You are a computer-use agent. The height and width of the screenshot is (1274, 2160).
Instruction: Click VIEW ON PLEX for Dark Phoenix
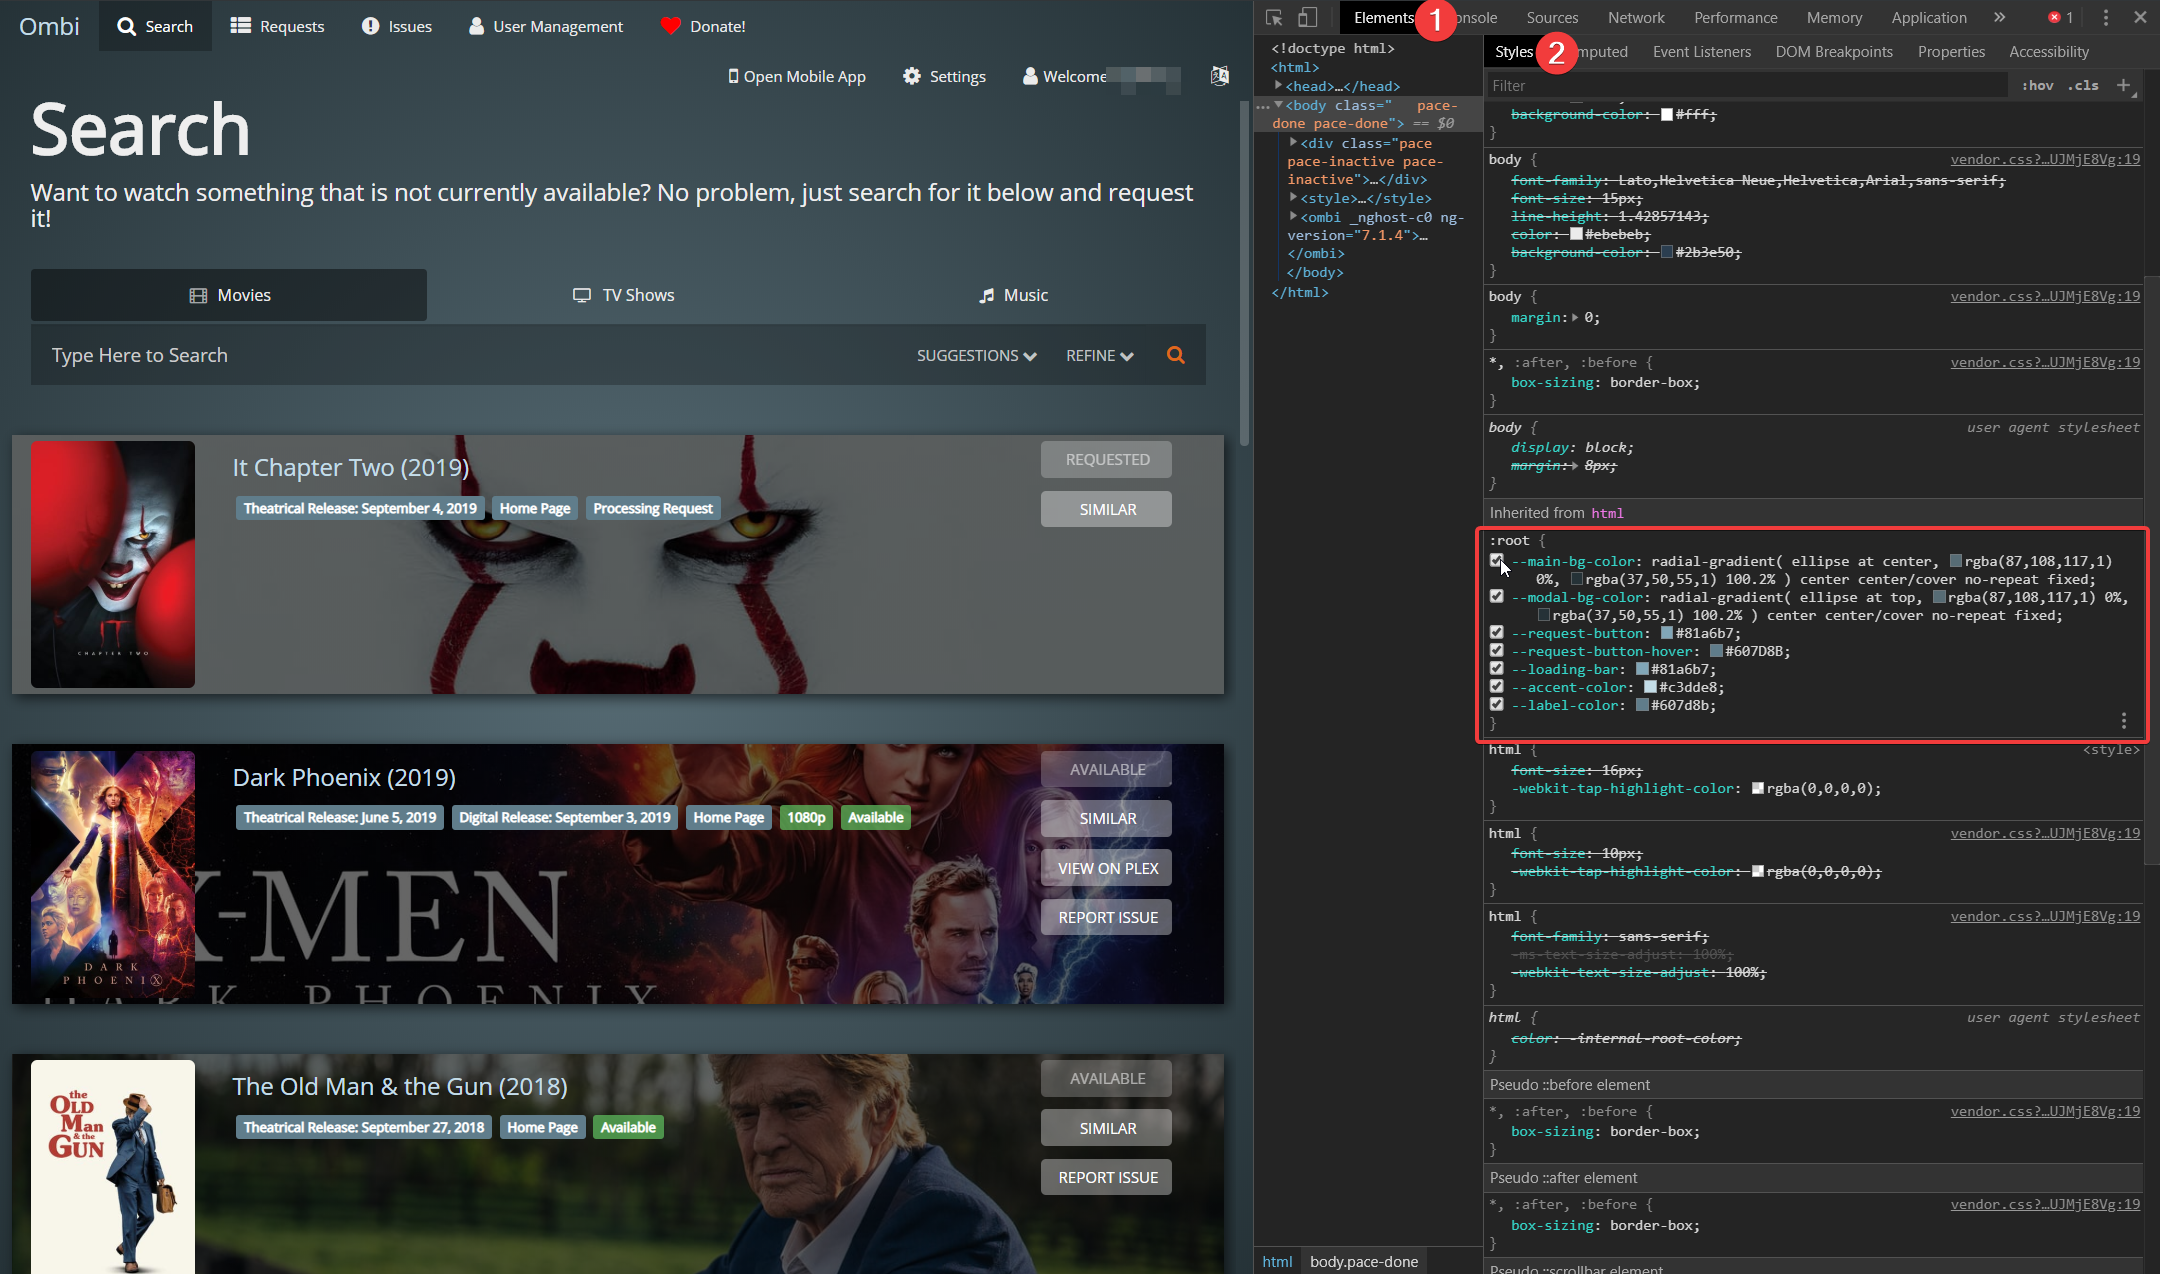(1106, 868)
